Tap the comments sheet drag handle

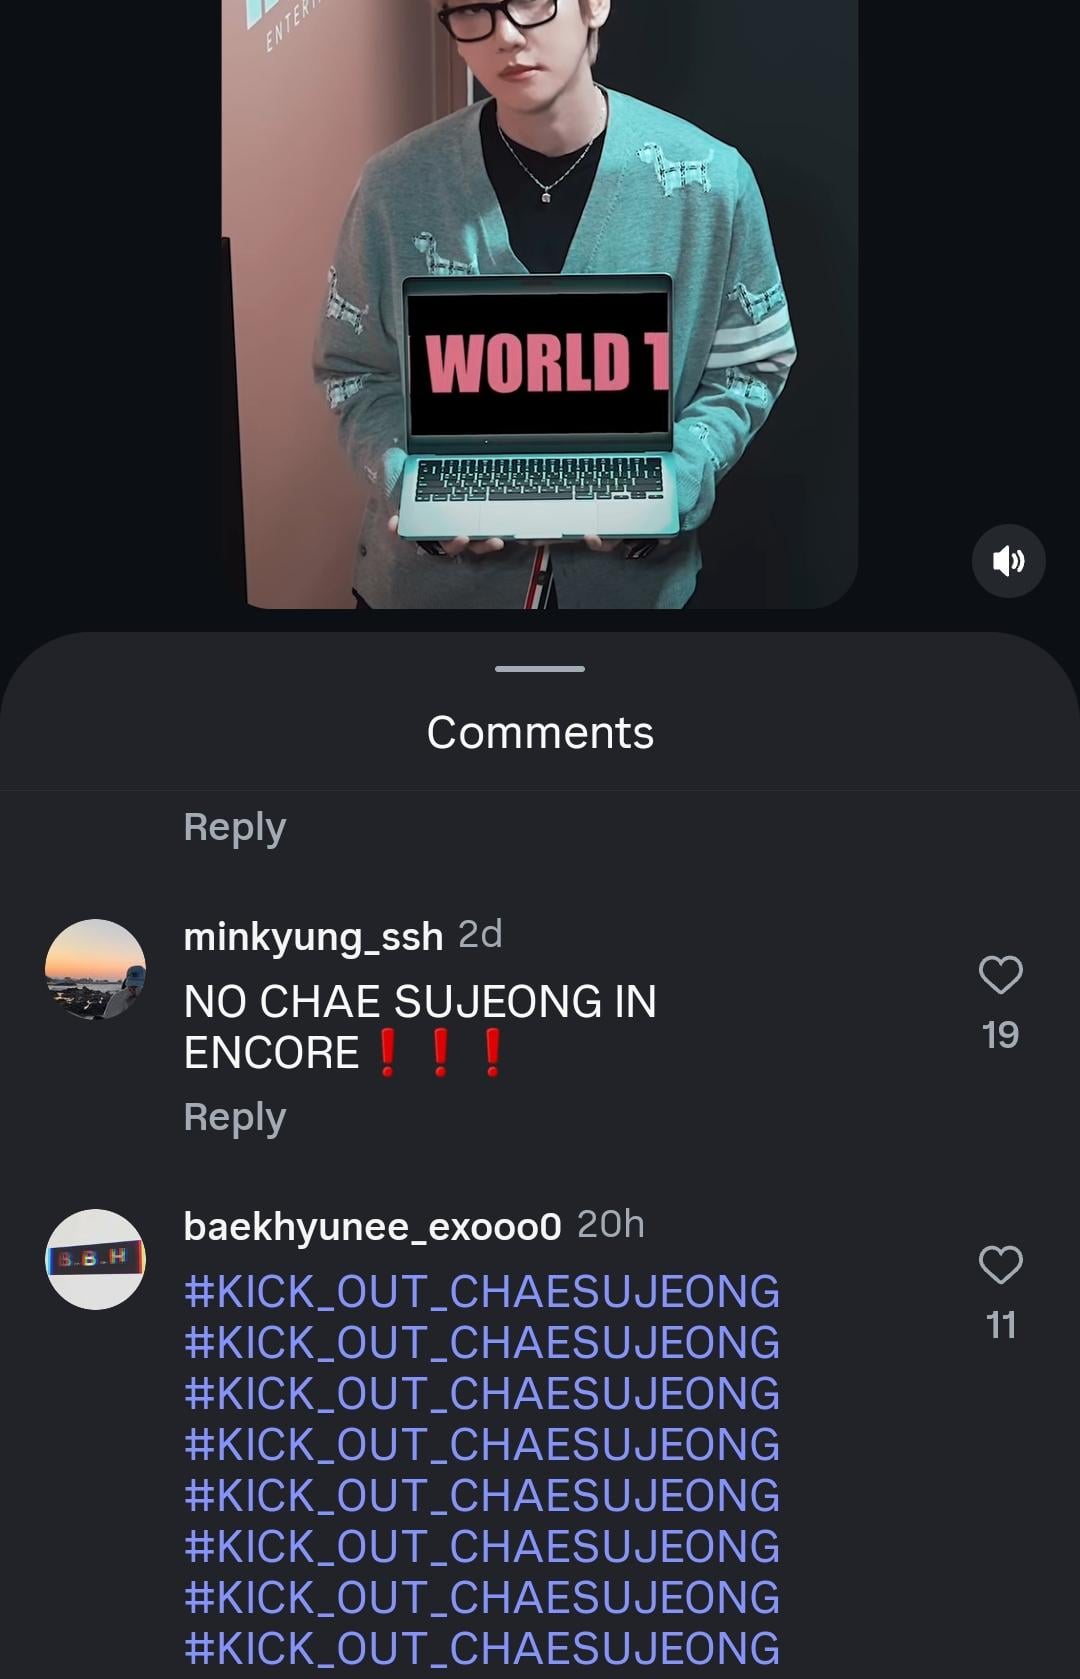(540, 668)
